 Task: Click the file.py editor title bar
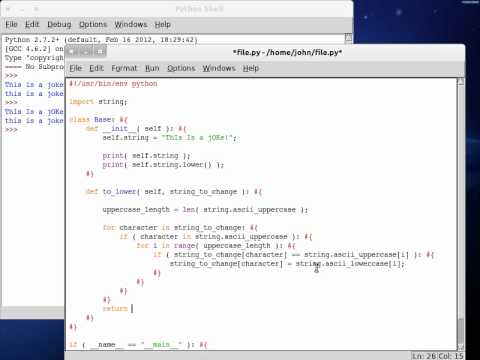click(287, 52)
